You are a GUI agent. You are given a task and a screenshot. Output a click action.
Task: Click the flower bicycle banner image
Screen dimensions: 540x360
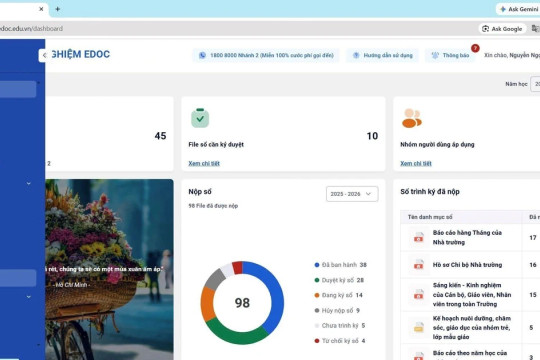[109, 269]
